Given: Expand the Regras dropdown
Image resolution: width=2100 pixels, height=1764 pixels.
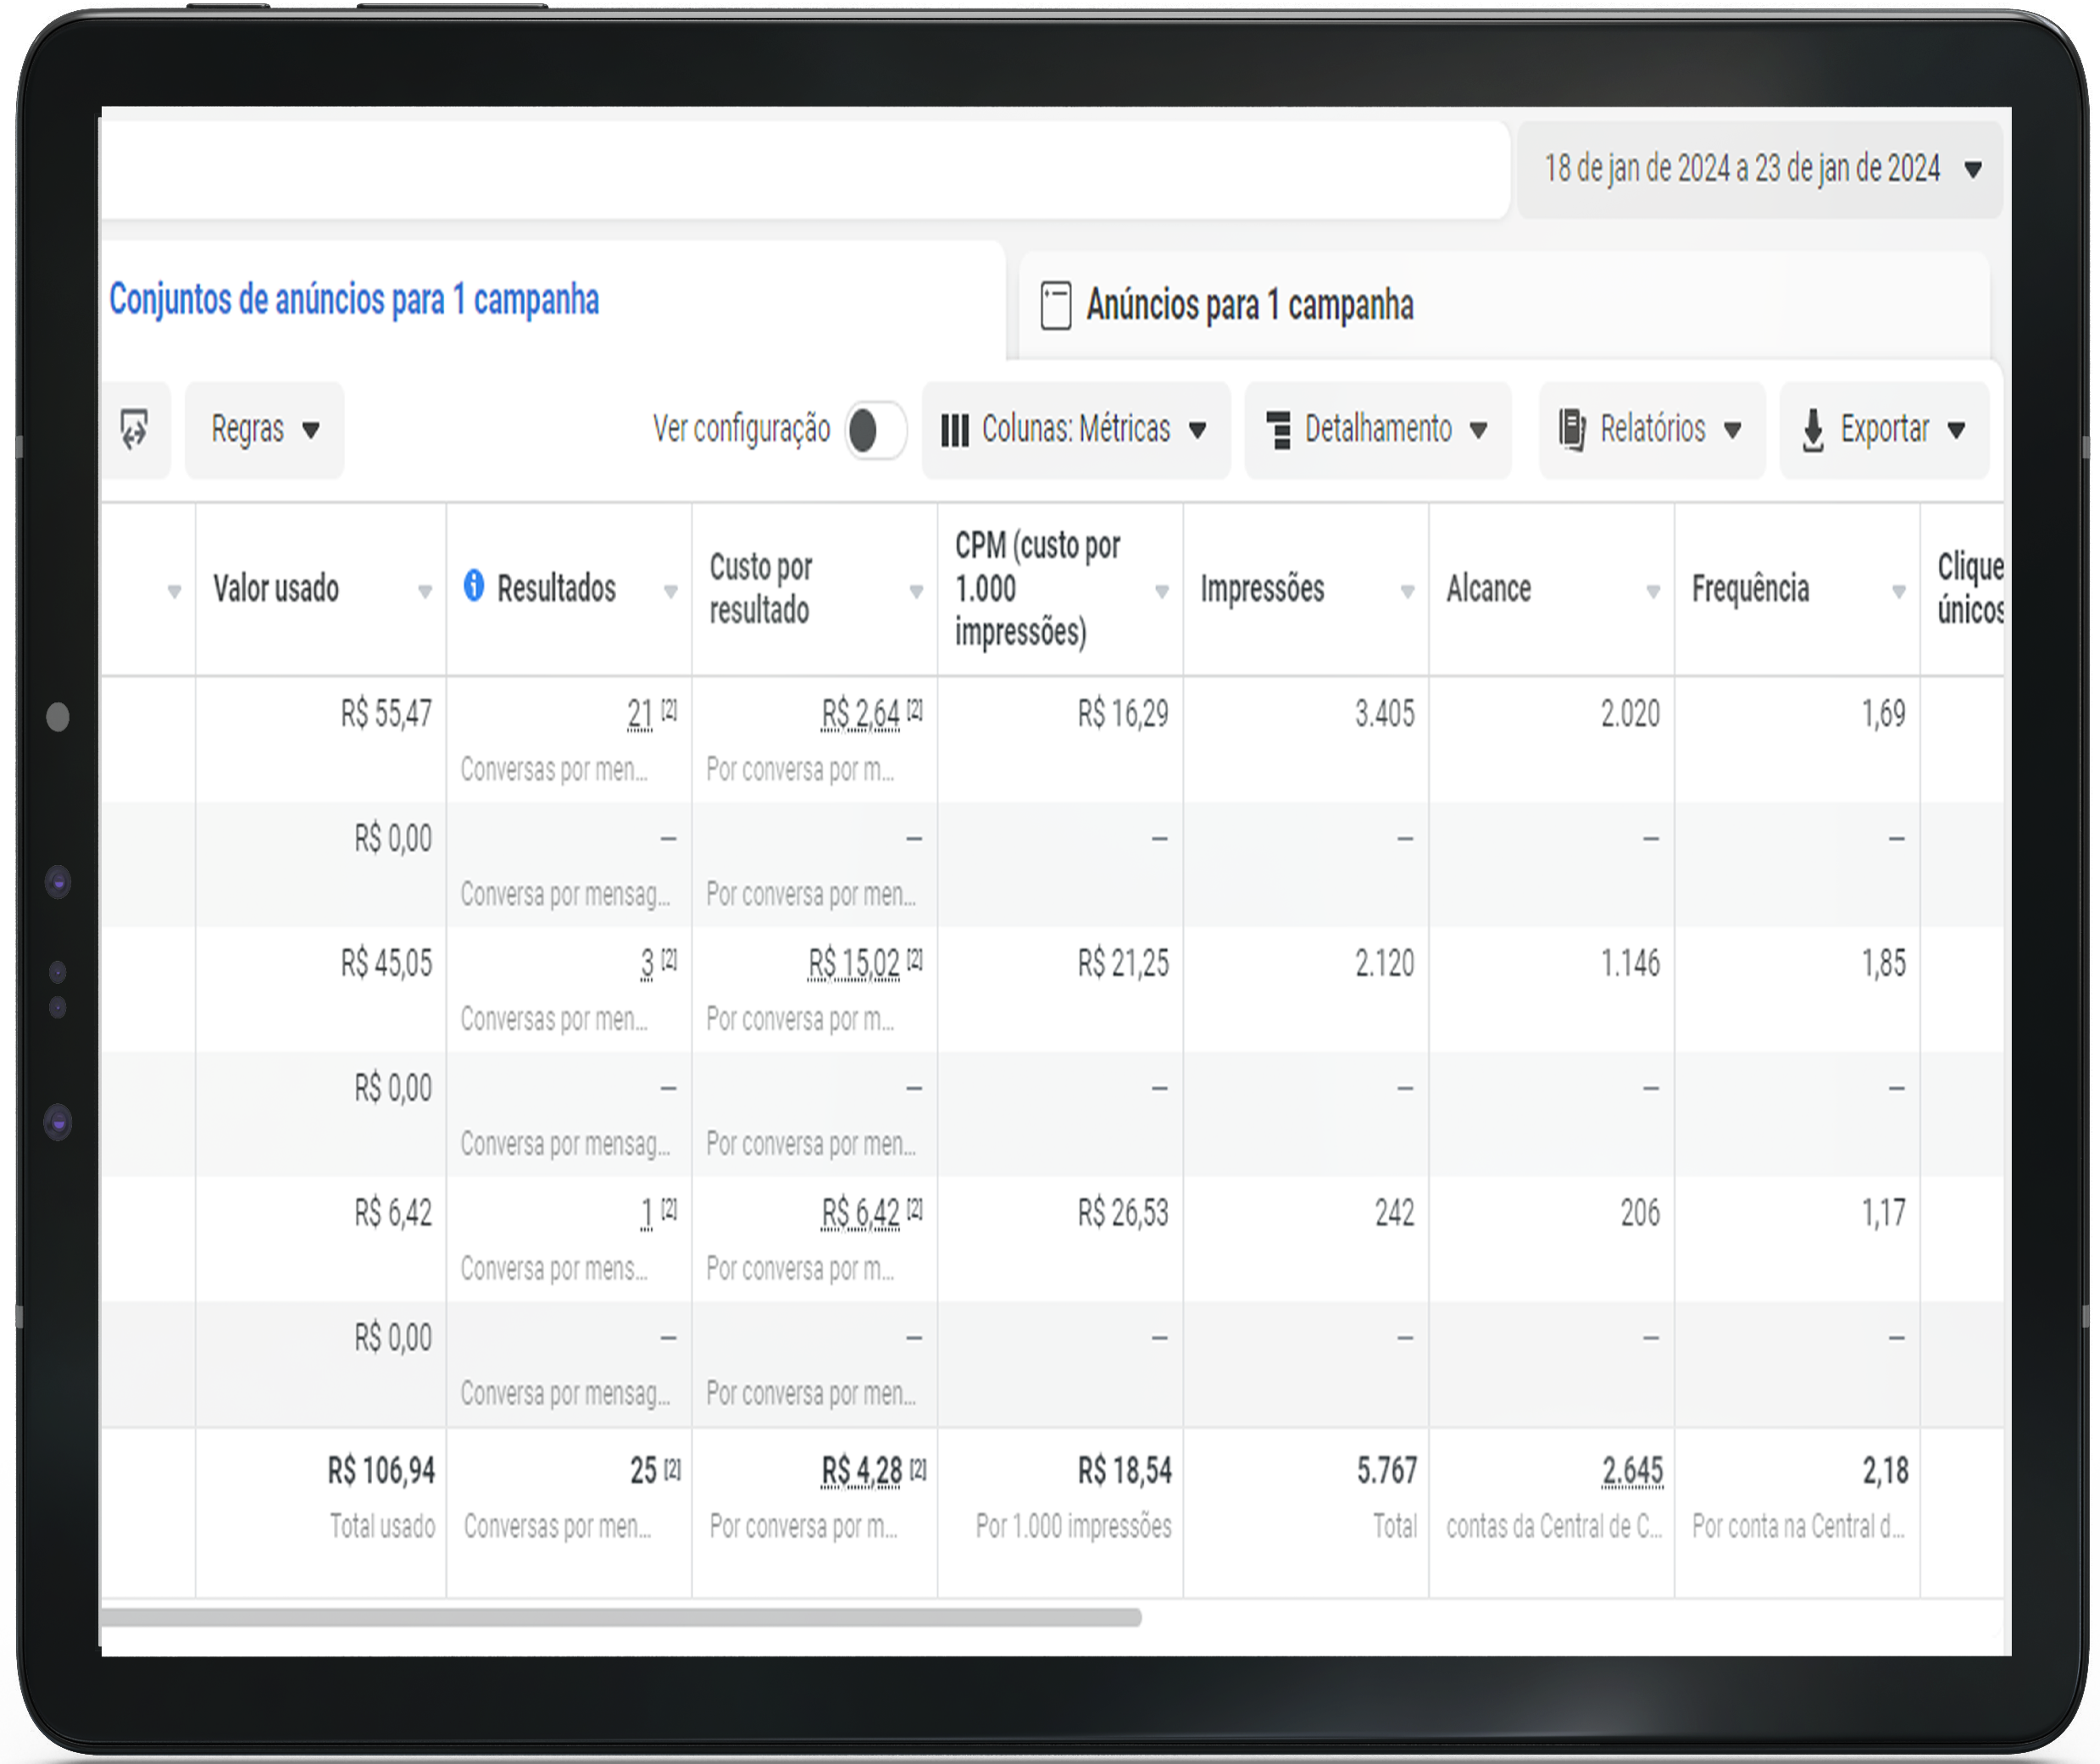Looking at the screenshot, I should (265, 430).
